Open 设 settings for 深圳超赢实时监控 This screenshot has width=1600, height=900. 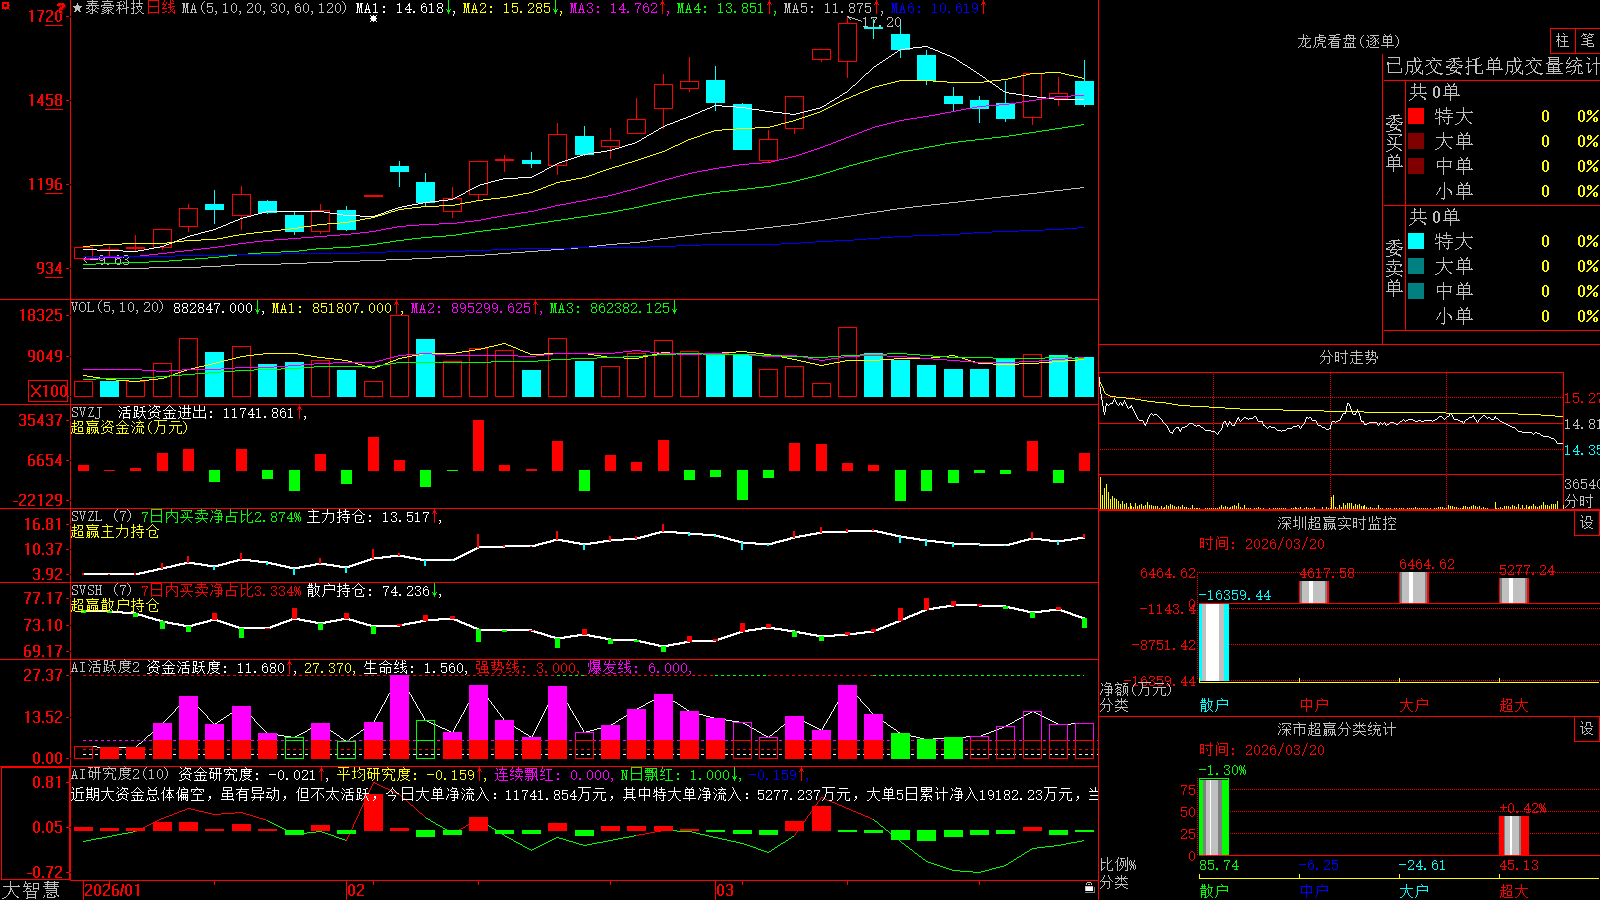point(1587,523)
